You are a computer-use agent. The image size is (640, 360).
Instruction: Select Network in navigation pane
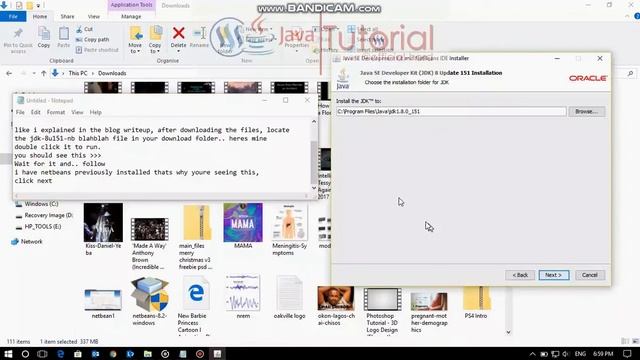click(27, 242)
